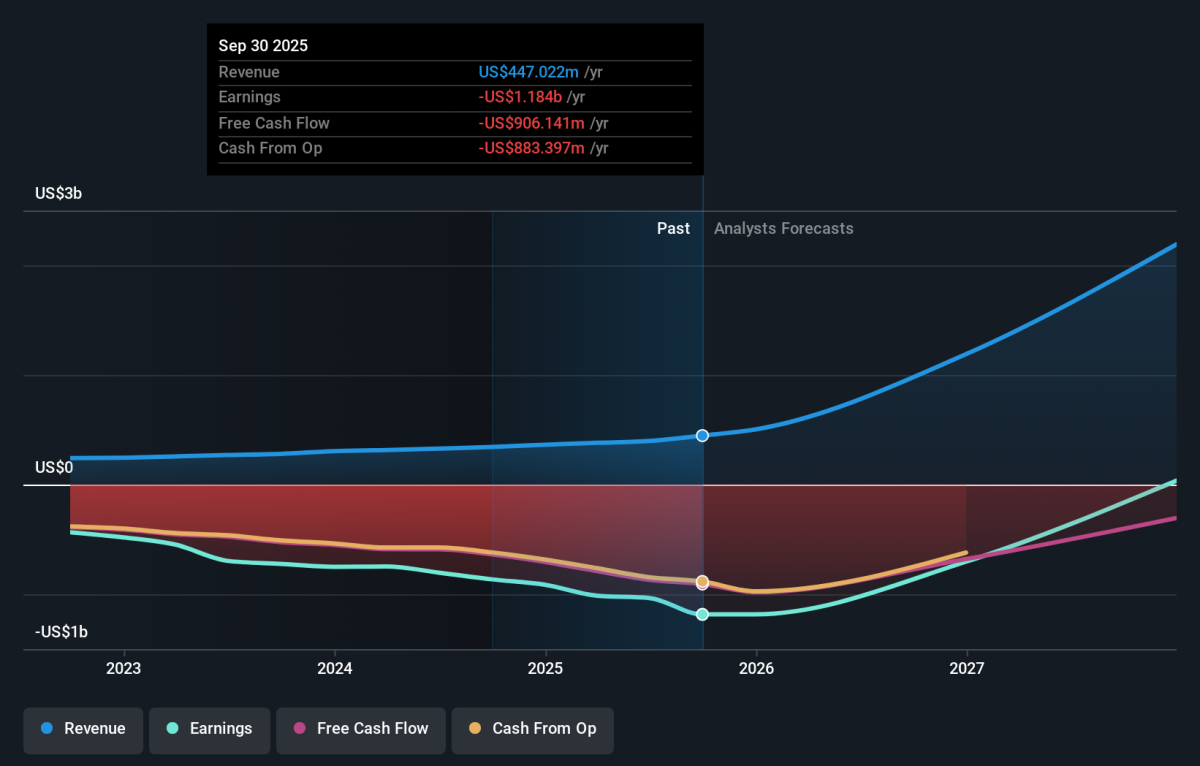Click the teal Earnings data point marker
This screenshot has width=1200, height=766.
702,614
